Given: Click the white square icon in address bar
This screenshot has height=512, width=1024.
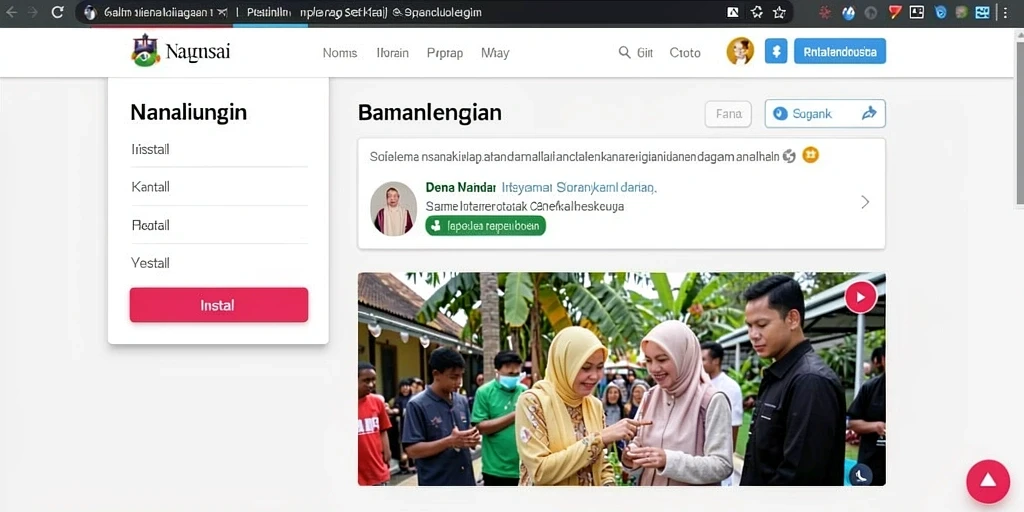Looking at the screenshot, I should click(733, 12).
